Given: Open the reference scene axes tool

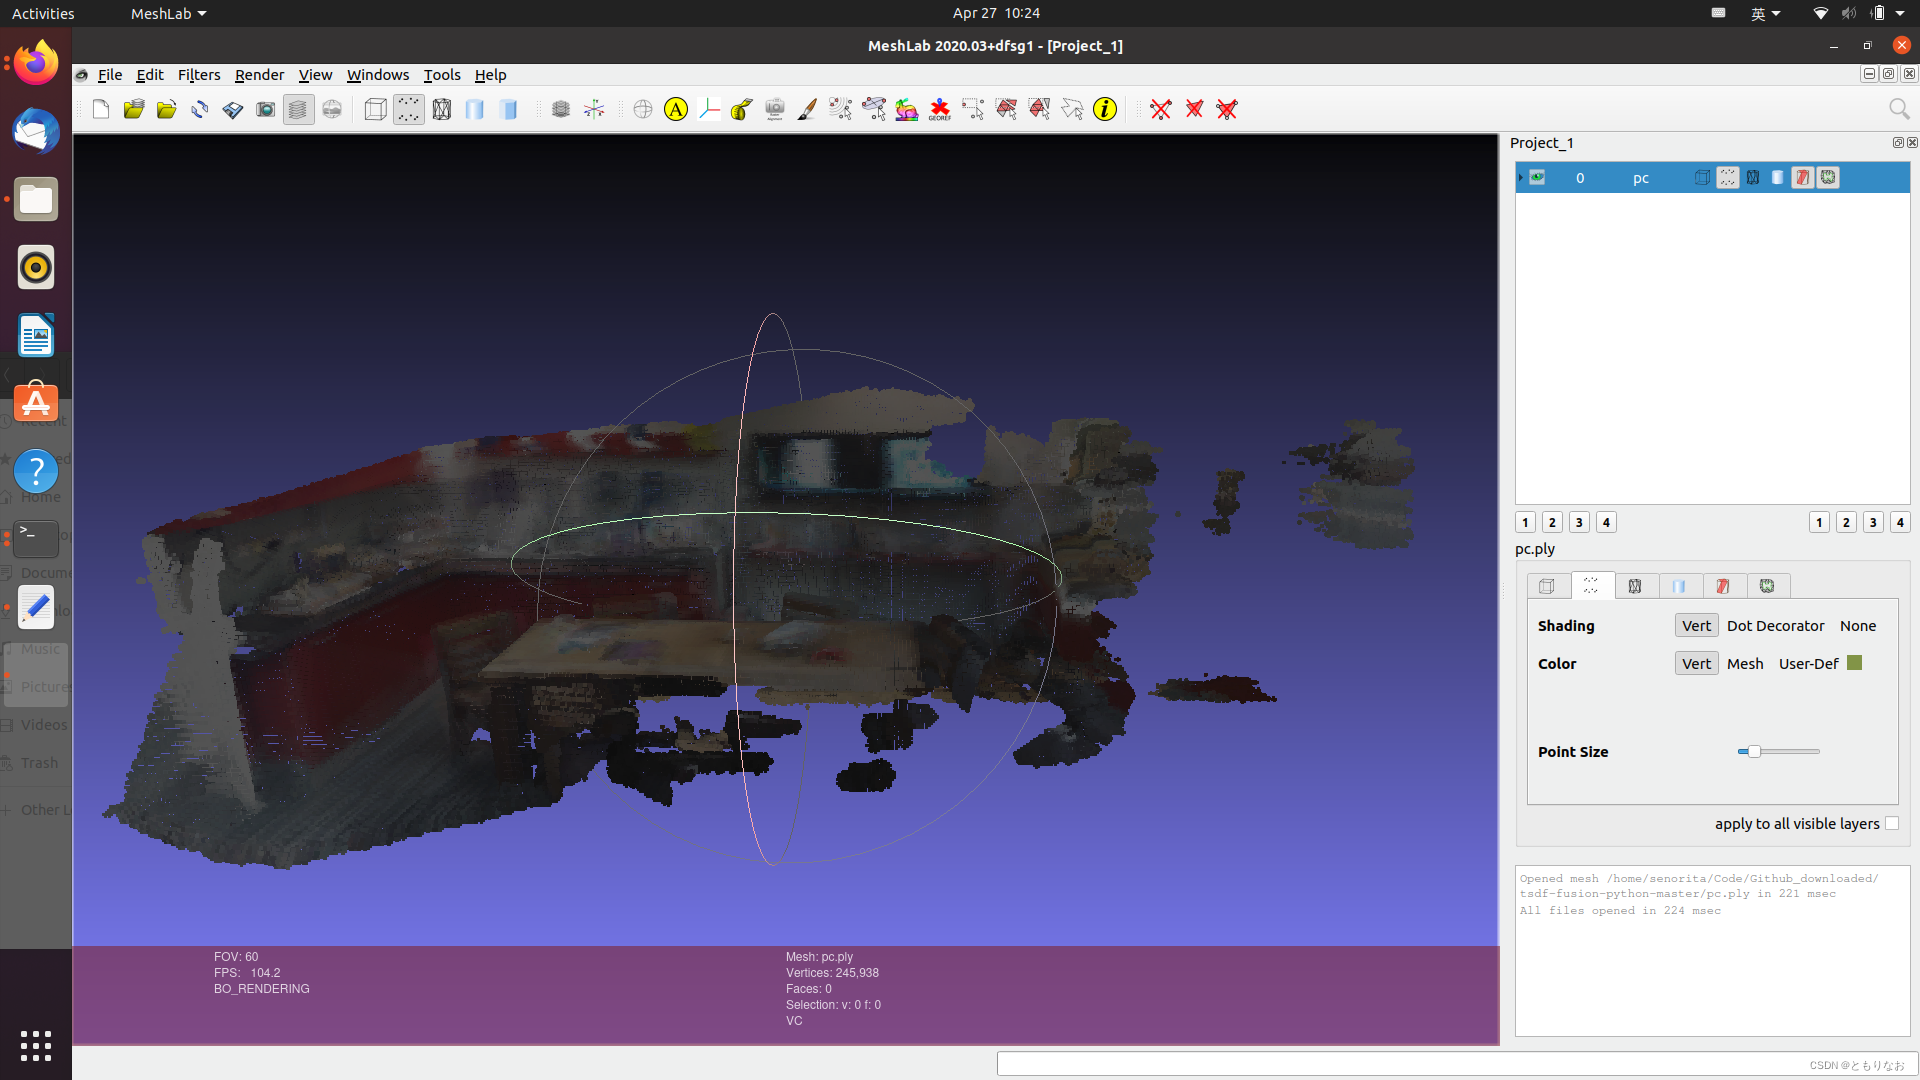Looking at the screenshot, I should pyautogui.click(x=709, y=109).
